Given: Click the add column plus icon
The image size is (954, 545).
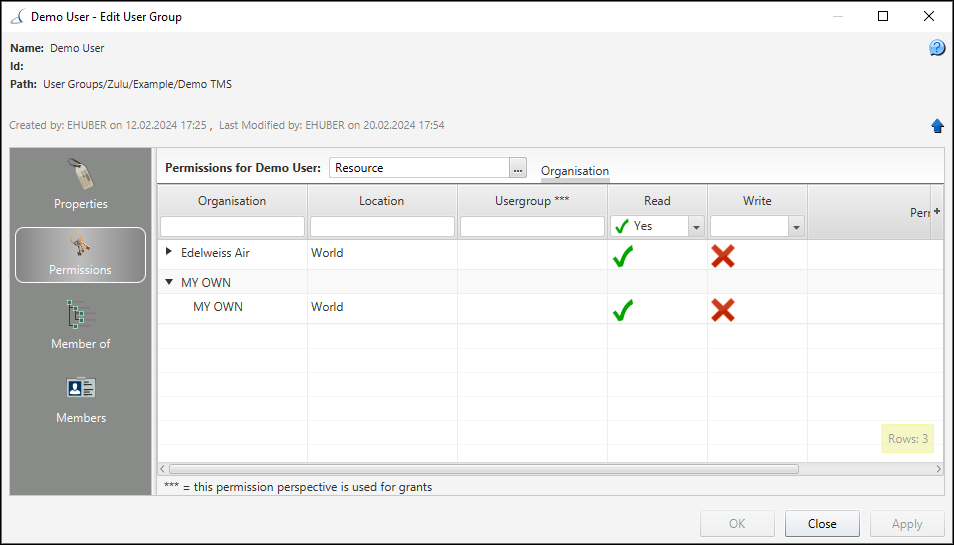Looking at the screenshot, I should pos(936,212).
